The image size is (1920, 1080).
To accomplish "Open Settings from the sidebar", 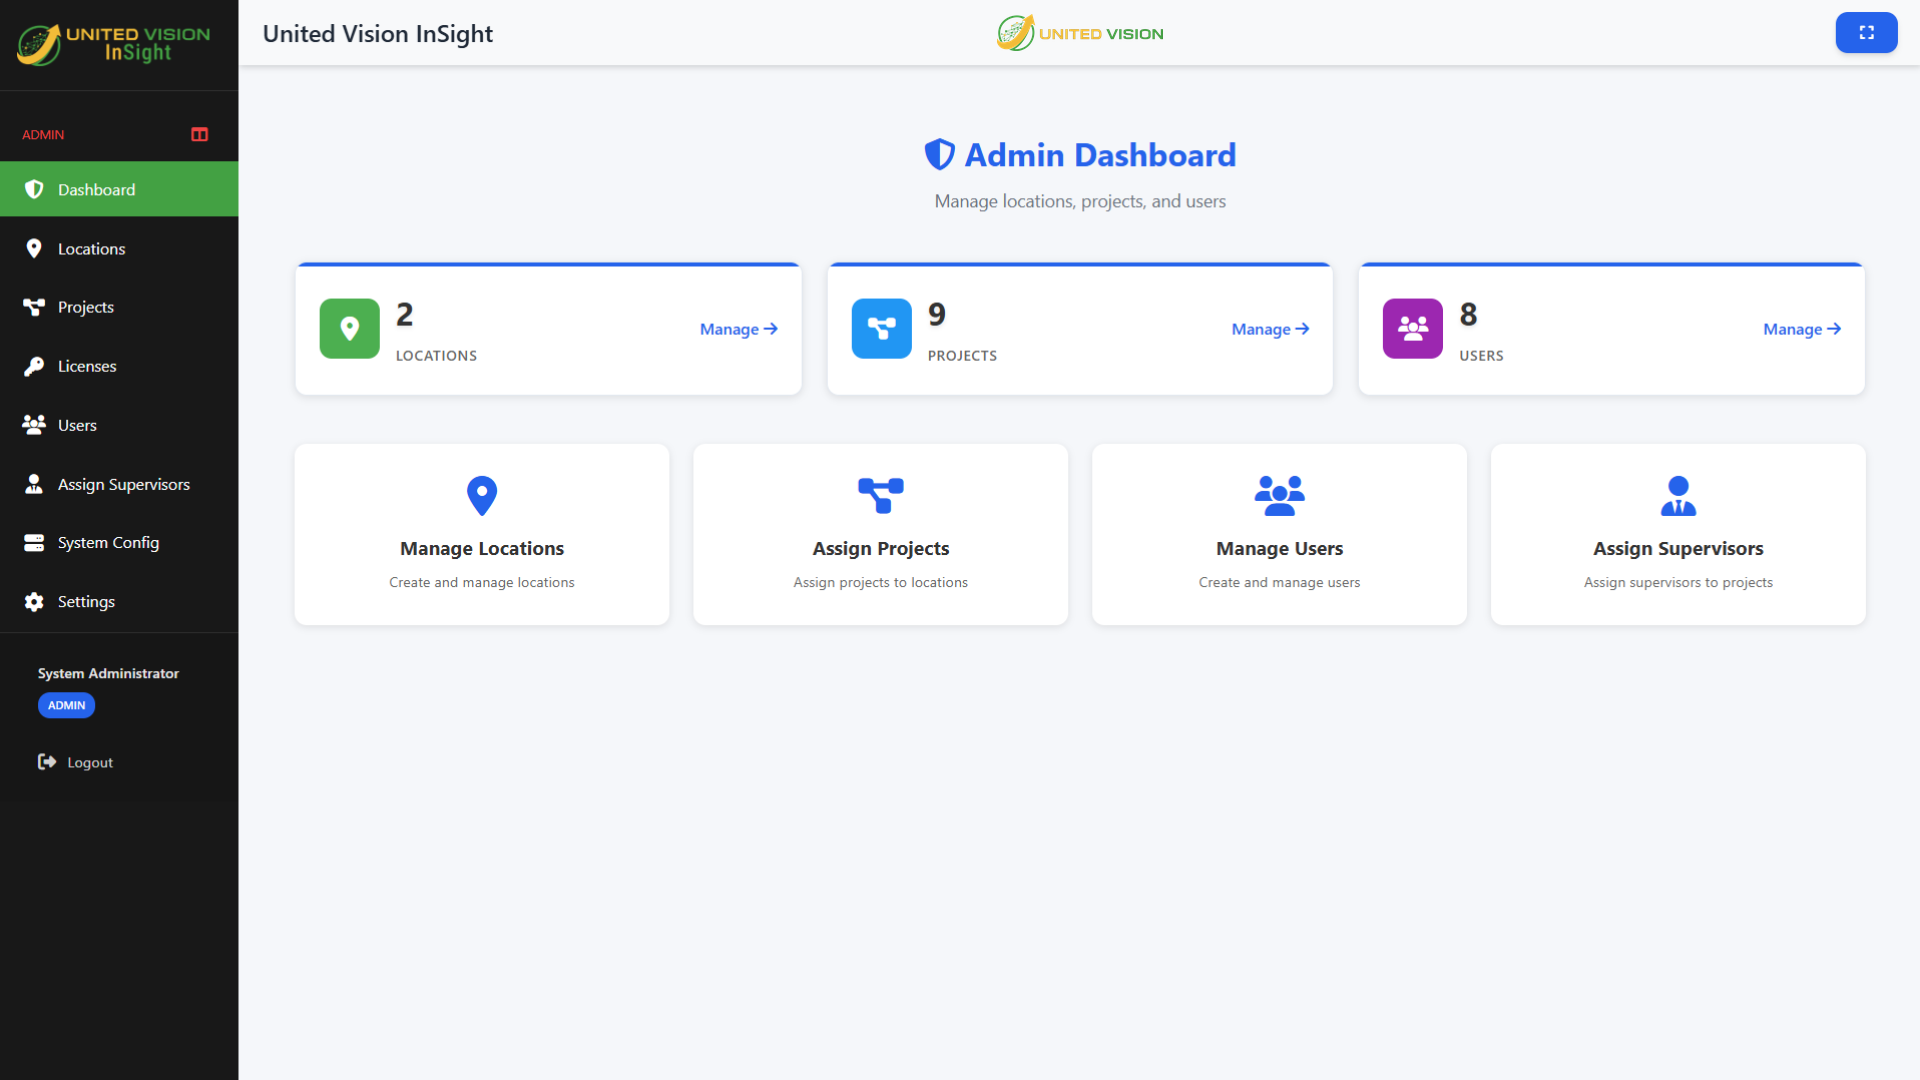I will [x=119, y=601].
